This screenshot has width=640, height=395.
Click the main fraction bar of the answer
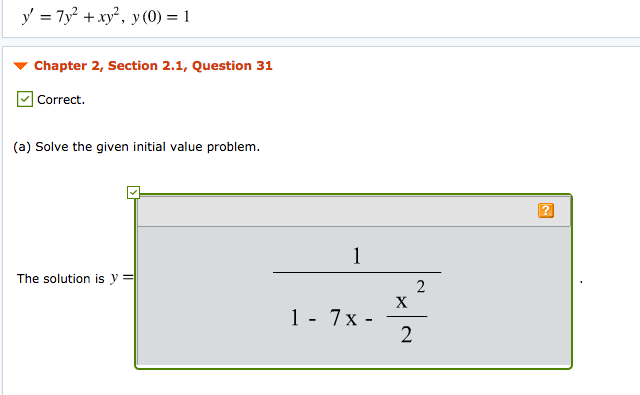pos(357,272)
